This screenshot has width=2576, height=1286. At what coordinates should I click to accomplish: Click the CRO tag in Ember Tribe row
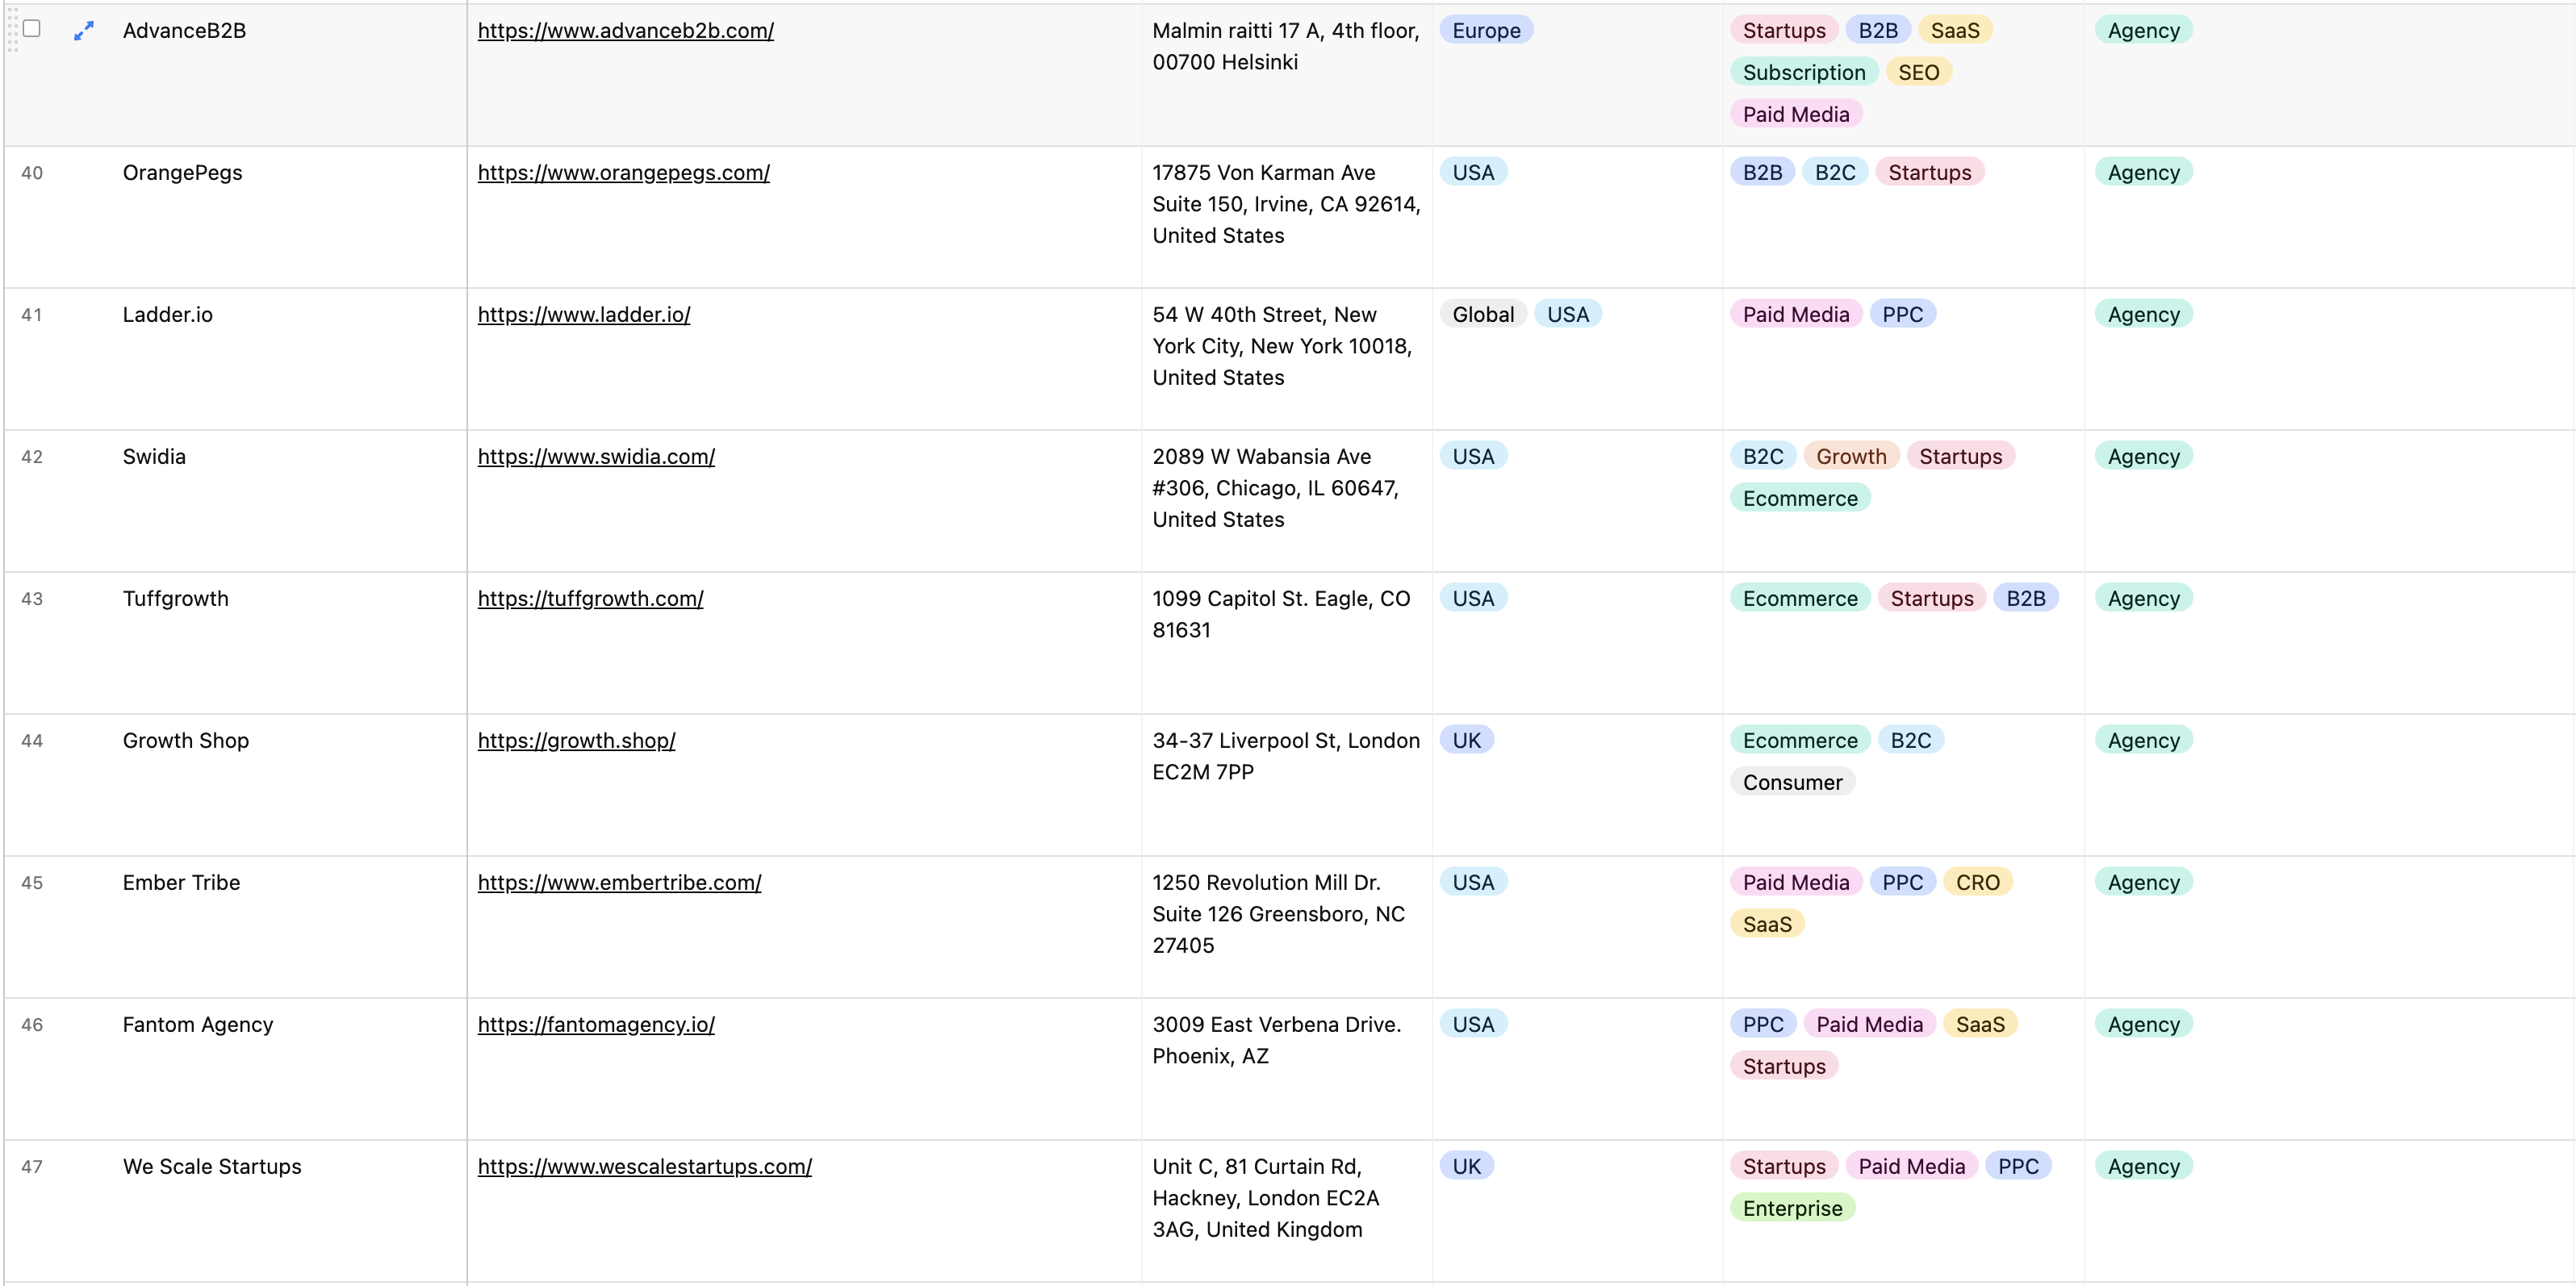1977,882
